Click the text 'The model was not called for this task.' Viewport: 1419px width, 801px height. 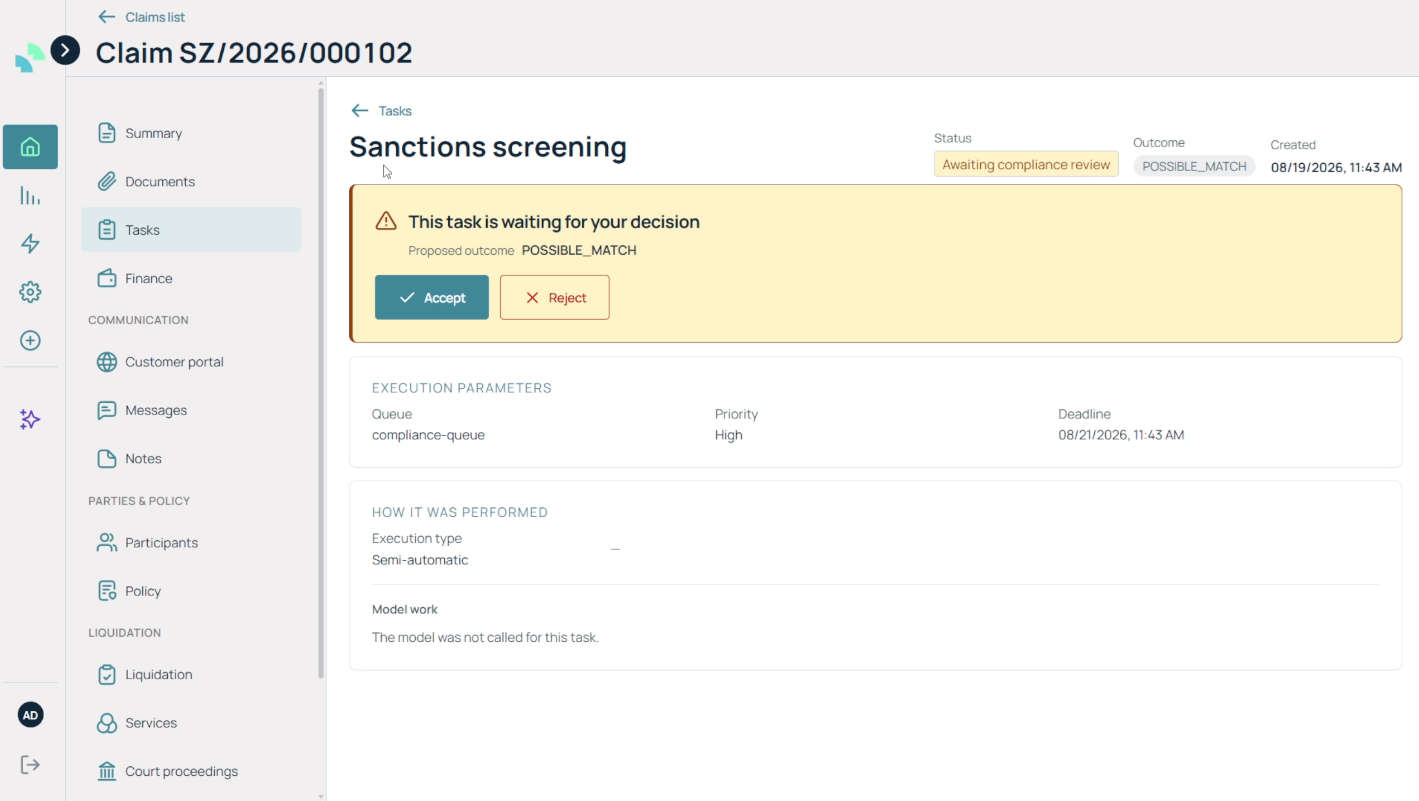pos(485,637)
